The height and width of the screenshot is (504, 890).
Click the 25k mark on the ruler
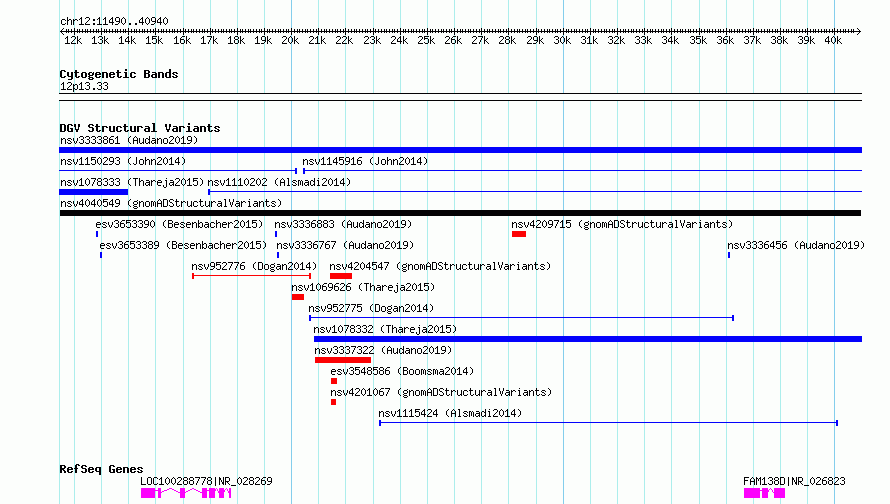tap(426, 40)
